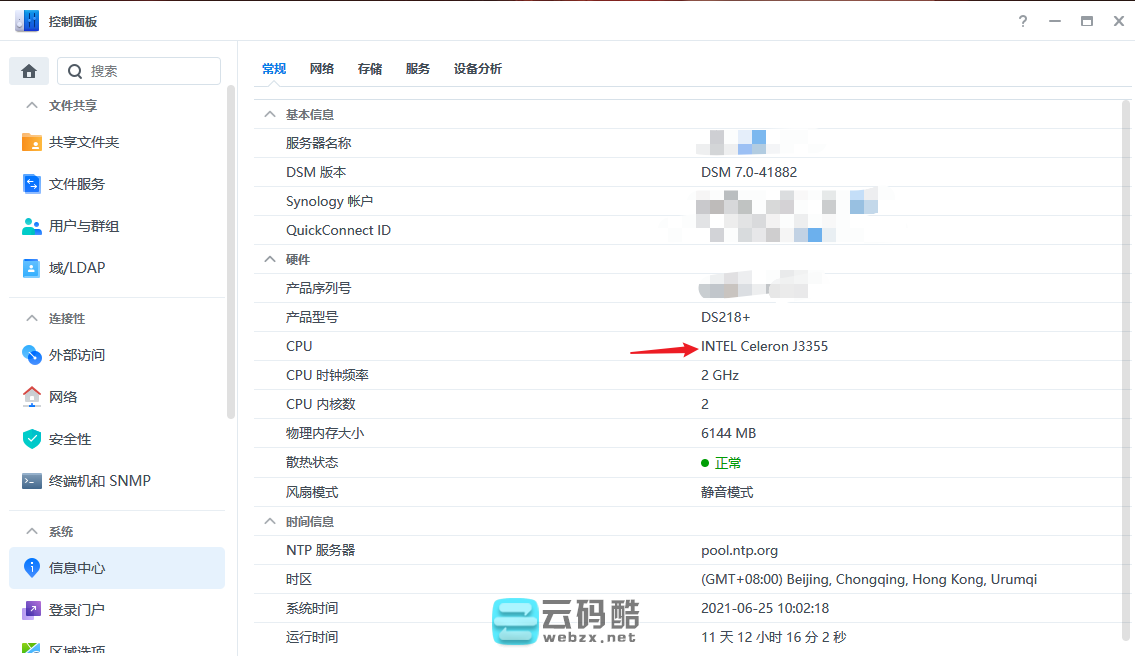Open 外部访问 external access icon
Image resolution: width=1135 pixels, height=656 pixels.
[32, 355]
